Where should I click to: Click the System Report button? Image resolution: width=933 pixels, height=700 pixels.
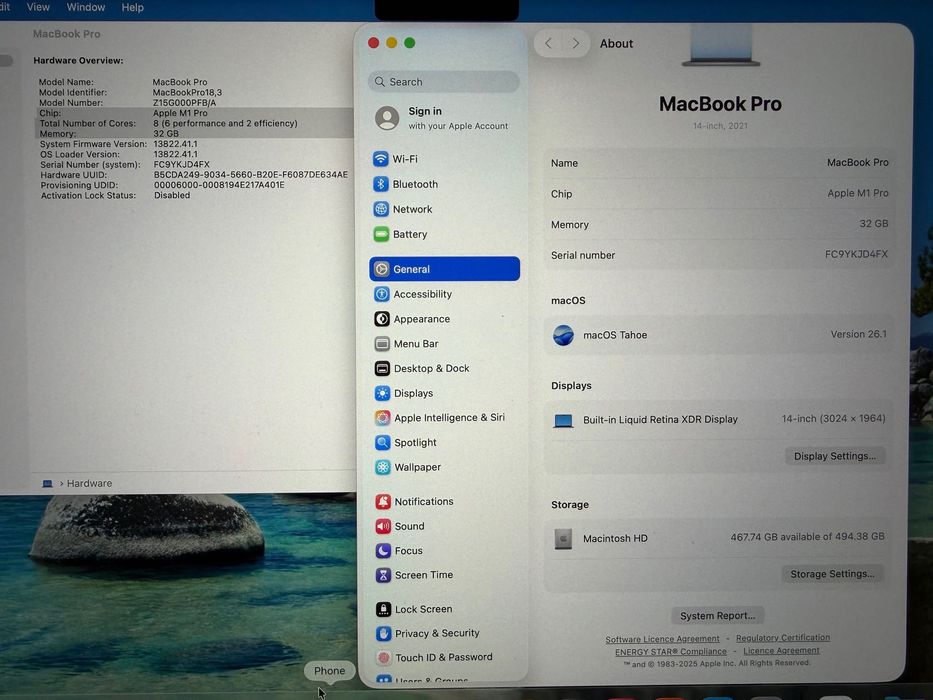coord(718,615)
